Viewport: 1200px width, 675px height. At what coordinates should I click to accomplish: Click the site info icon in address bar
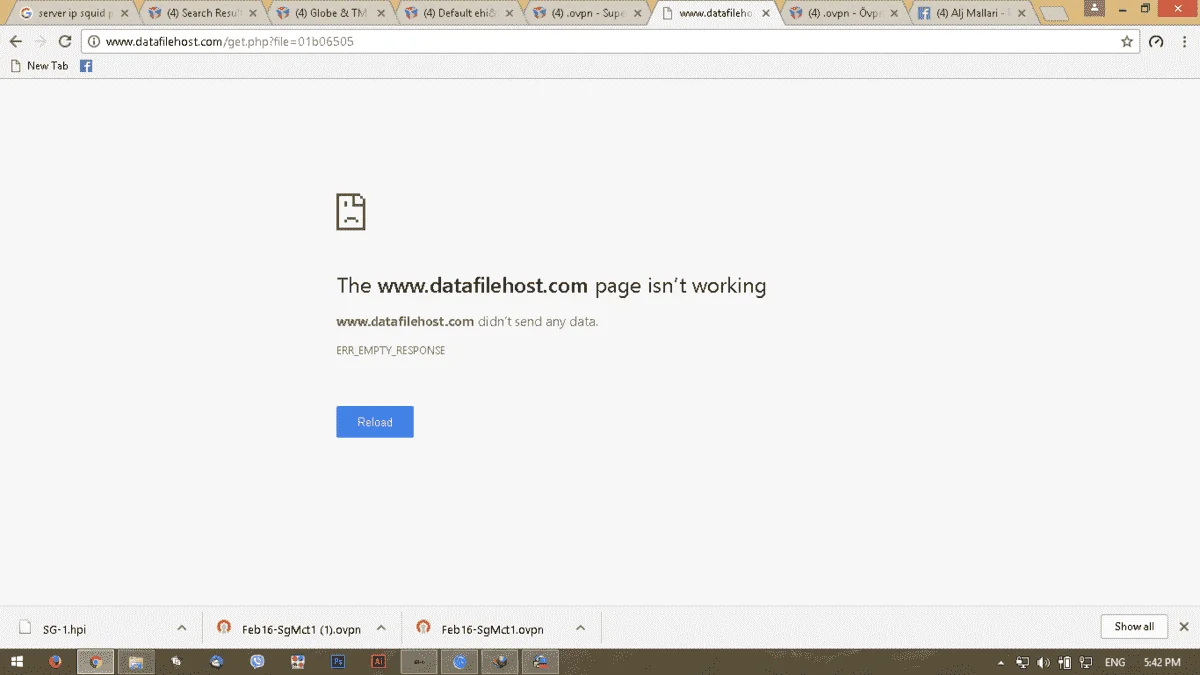pos(93,42)
